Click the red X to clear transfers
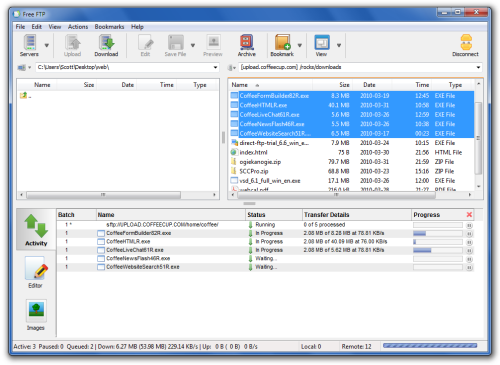This screenshot has height=365, width=500. [469, 215]
